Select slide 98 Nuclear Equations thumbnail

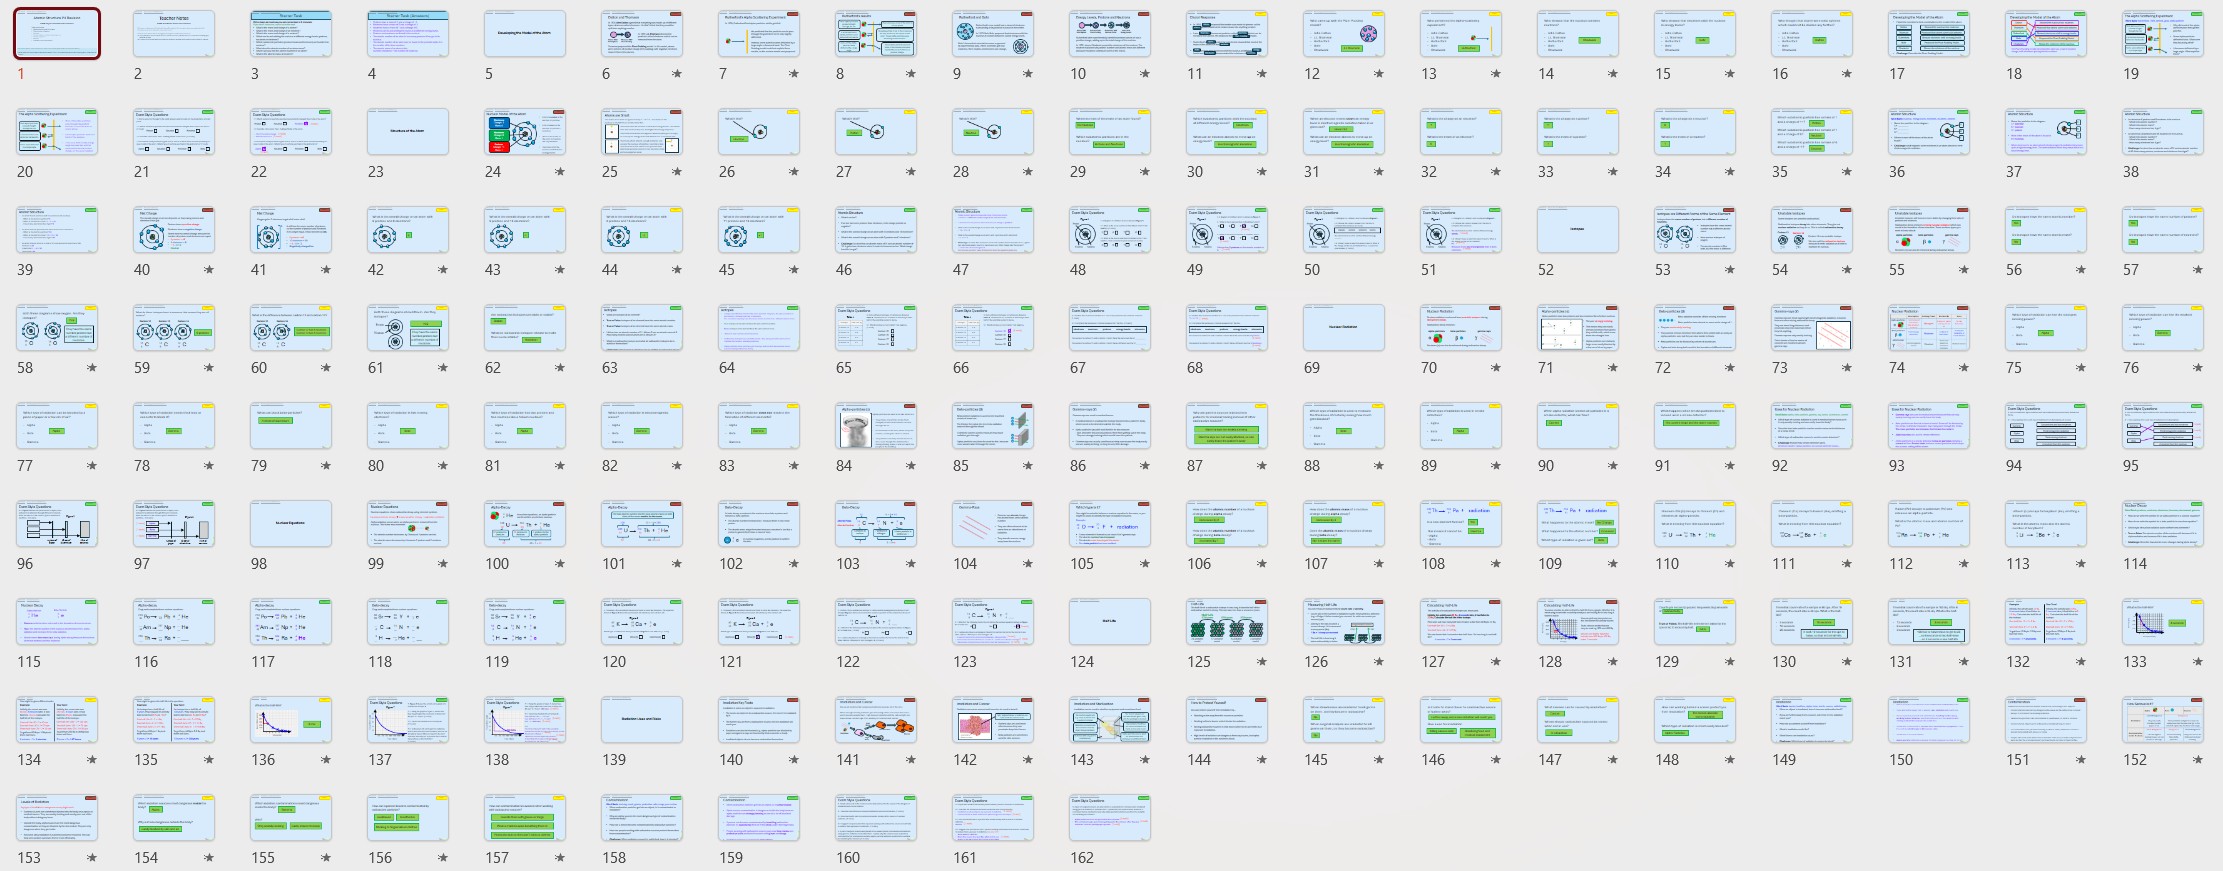pyautogui.click(x=291, y=524)
